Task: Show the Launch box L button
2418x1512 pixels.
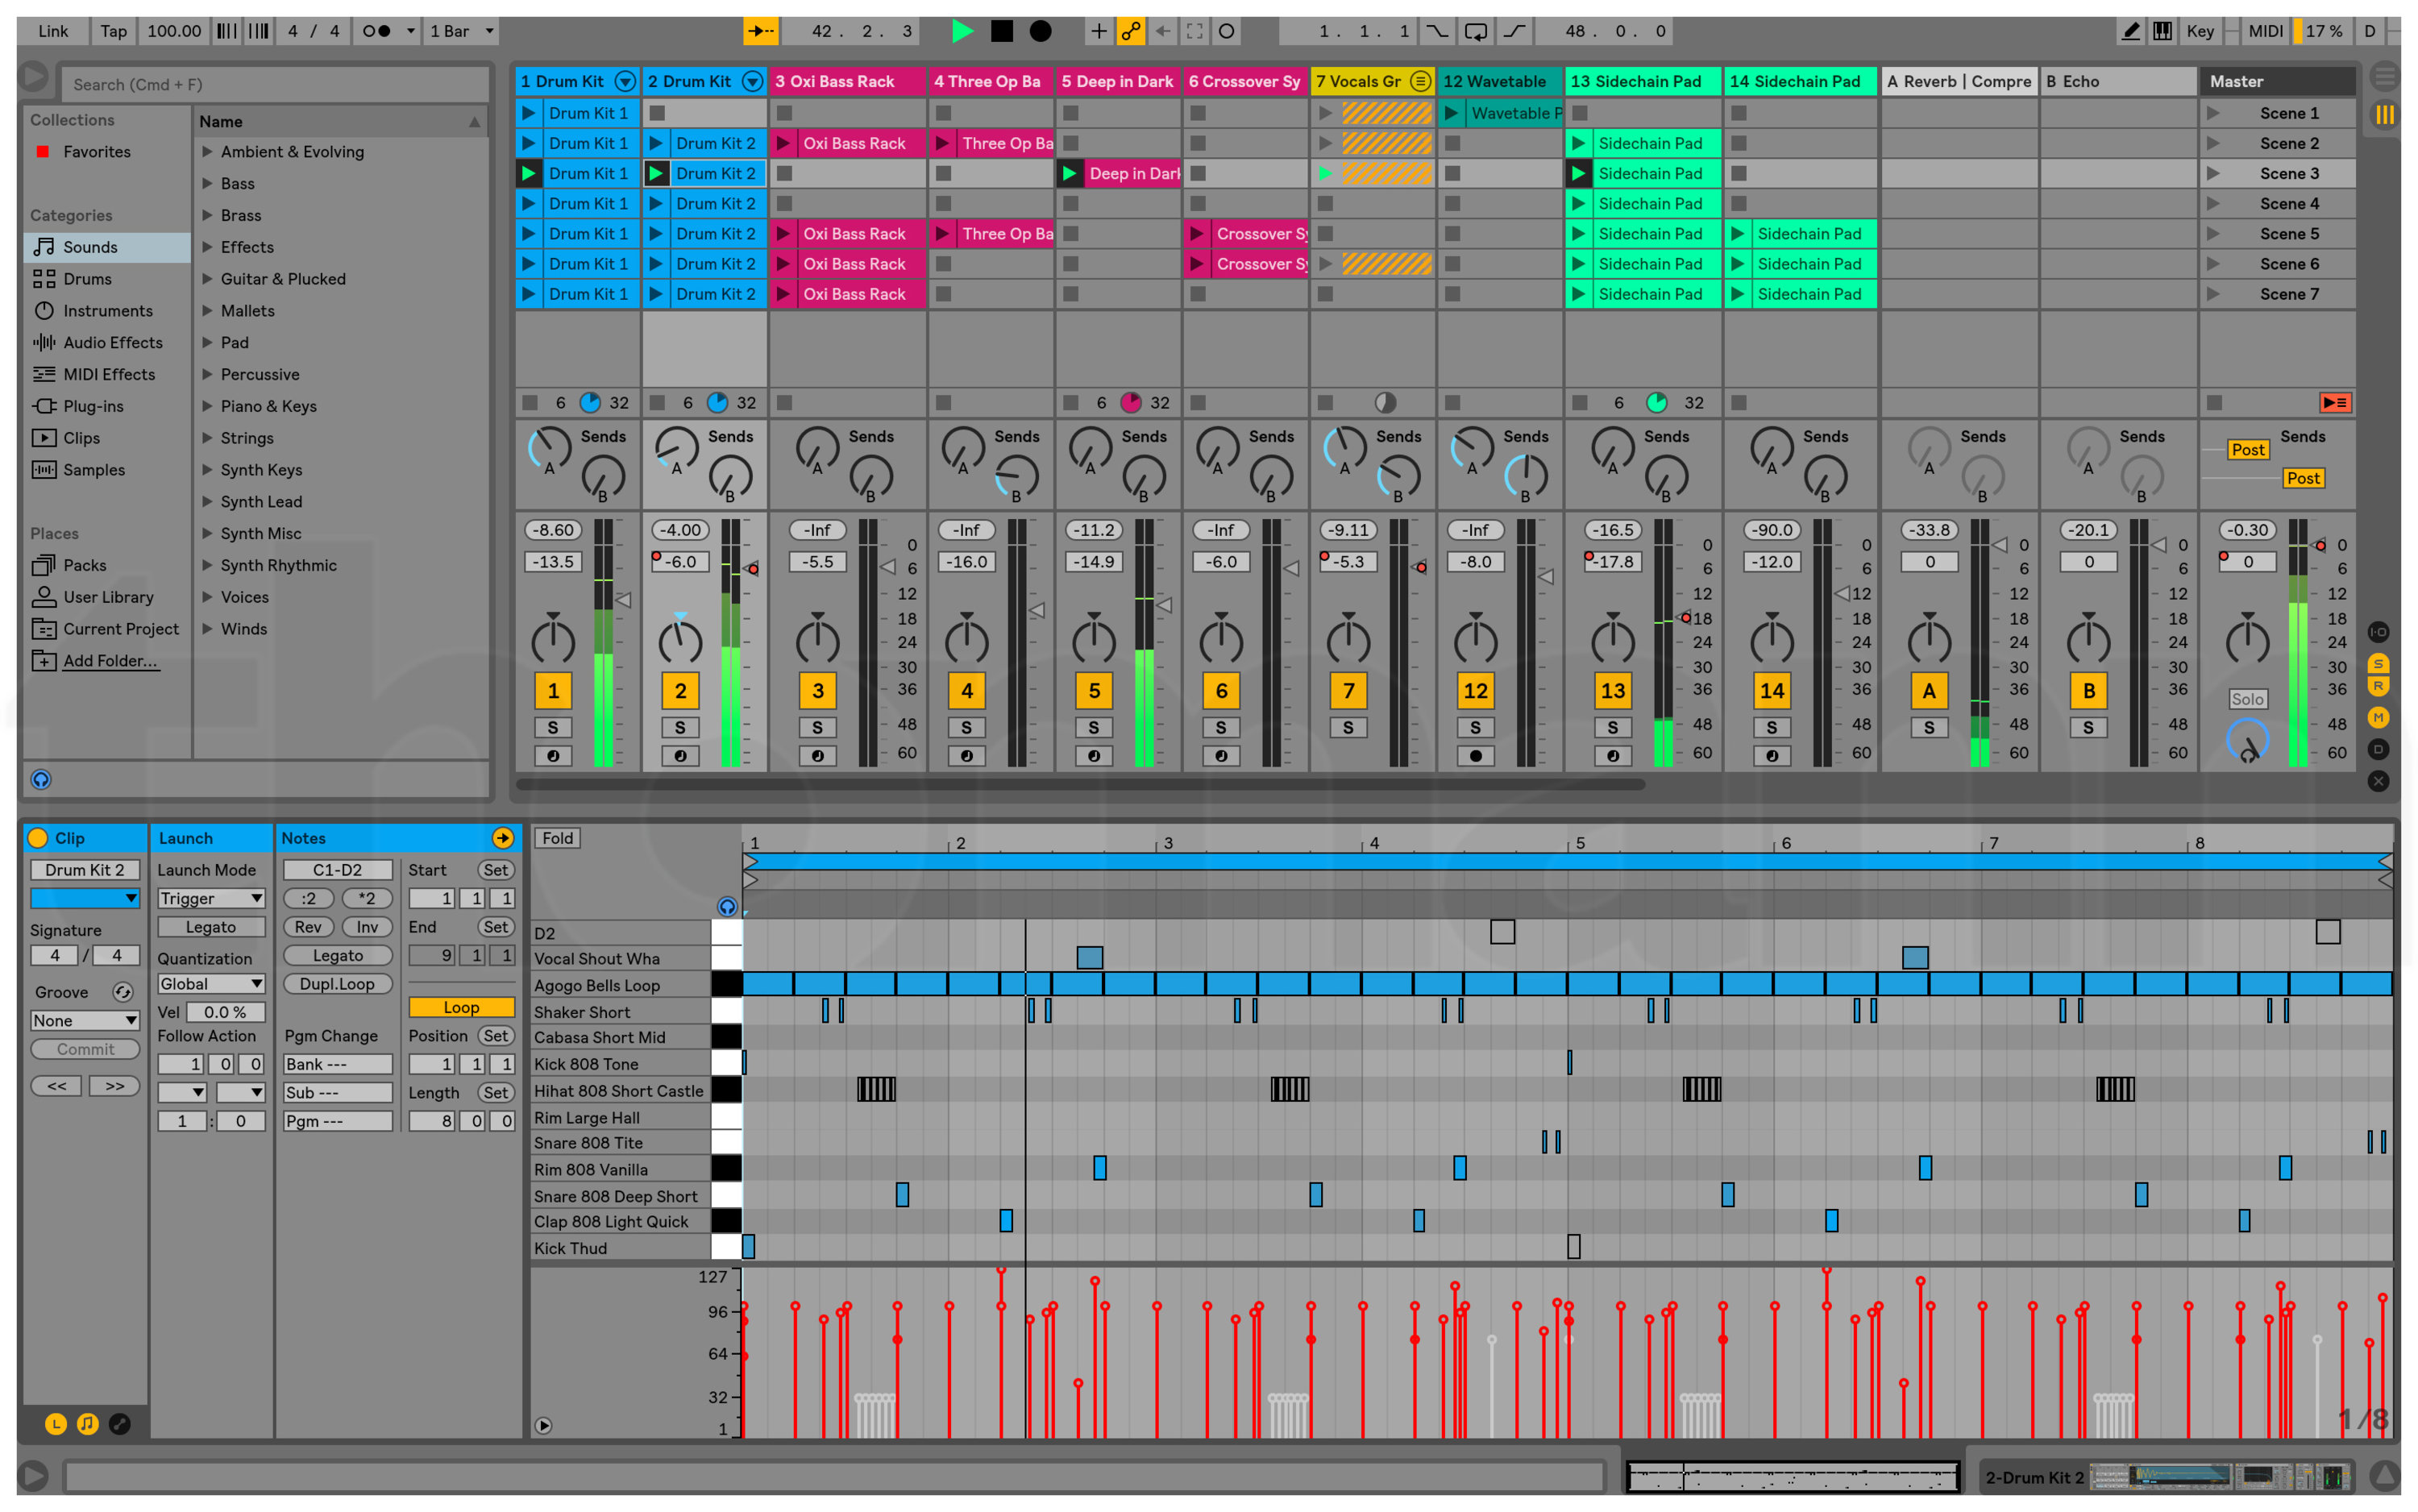Action: (55, 1423)
